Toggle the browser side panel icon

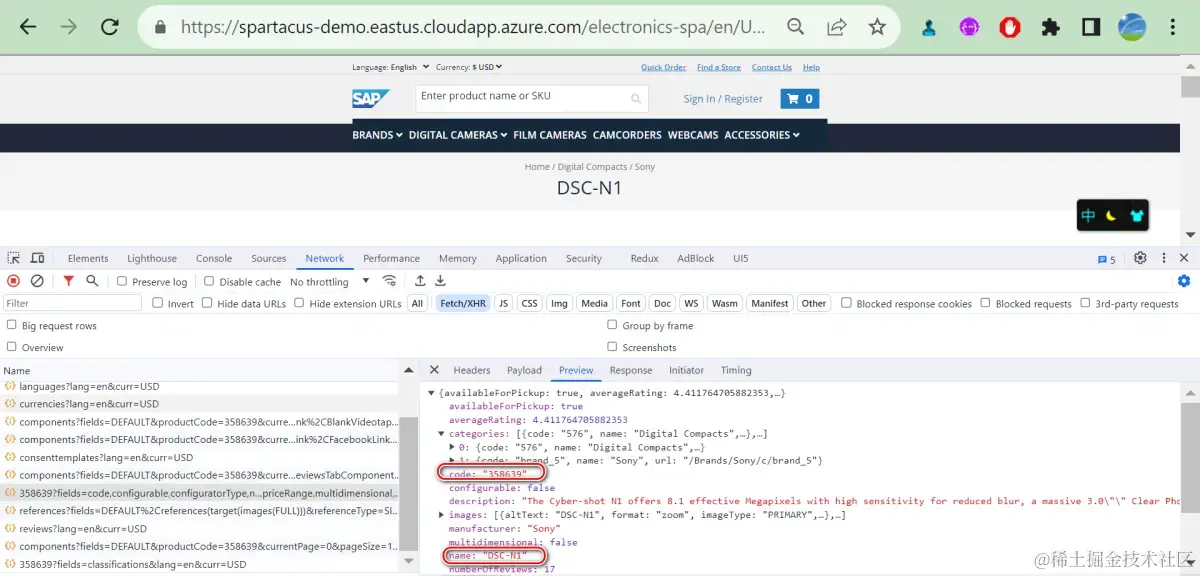click(x=1092, y=28)
